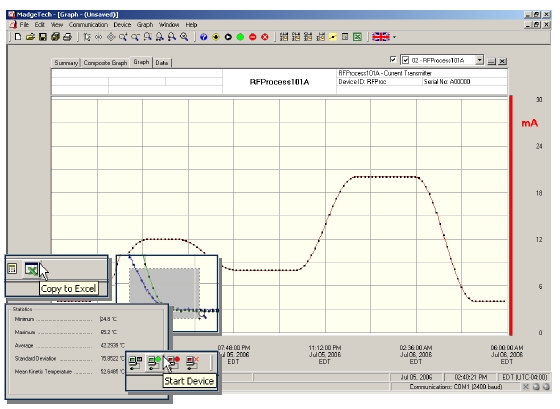Open the Graph menu
This screenshot has height=409, width=560.
click(145, 25)
